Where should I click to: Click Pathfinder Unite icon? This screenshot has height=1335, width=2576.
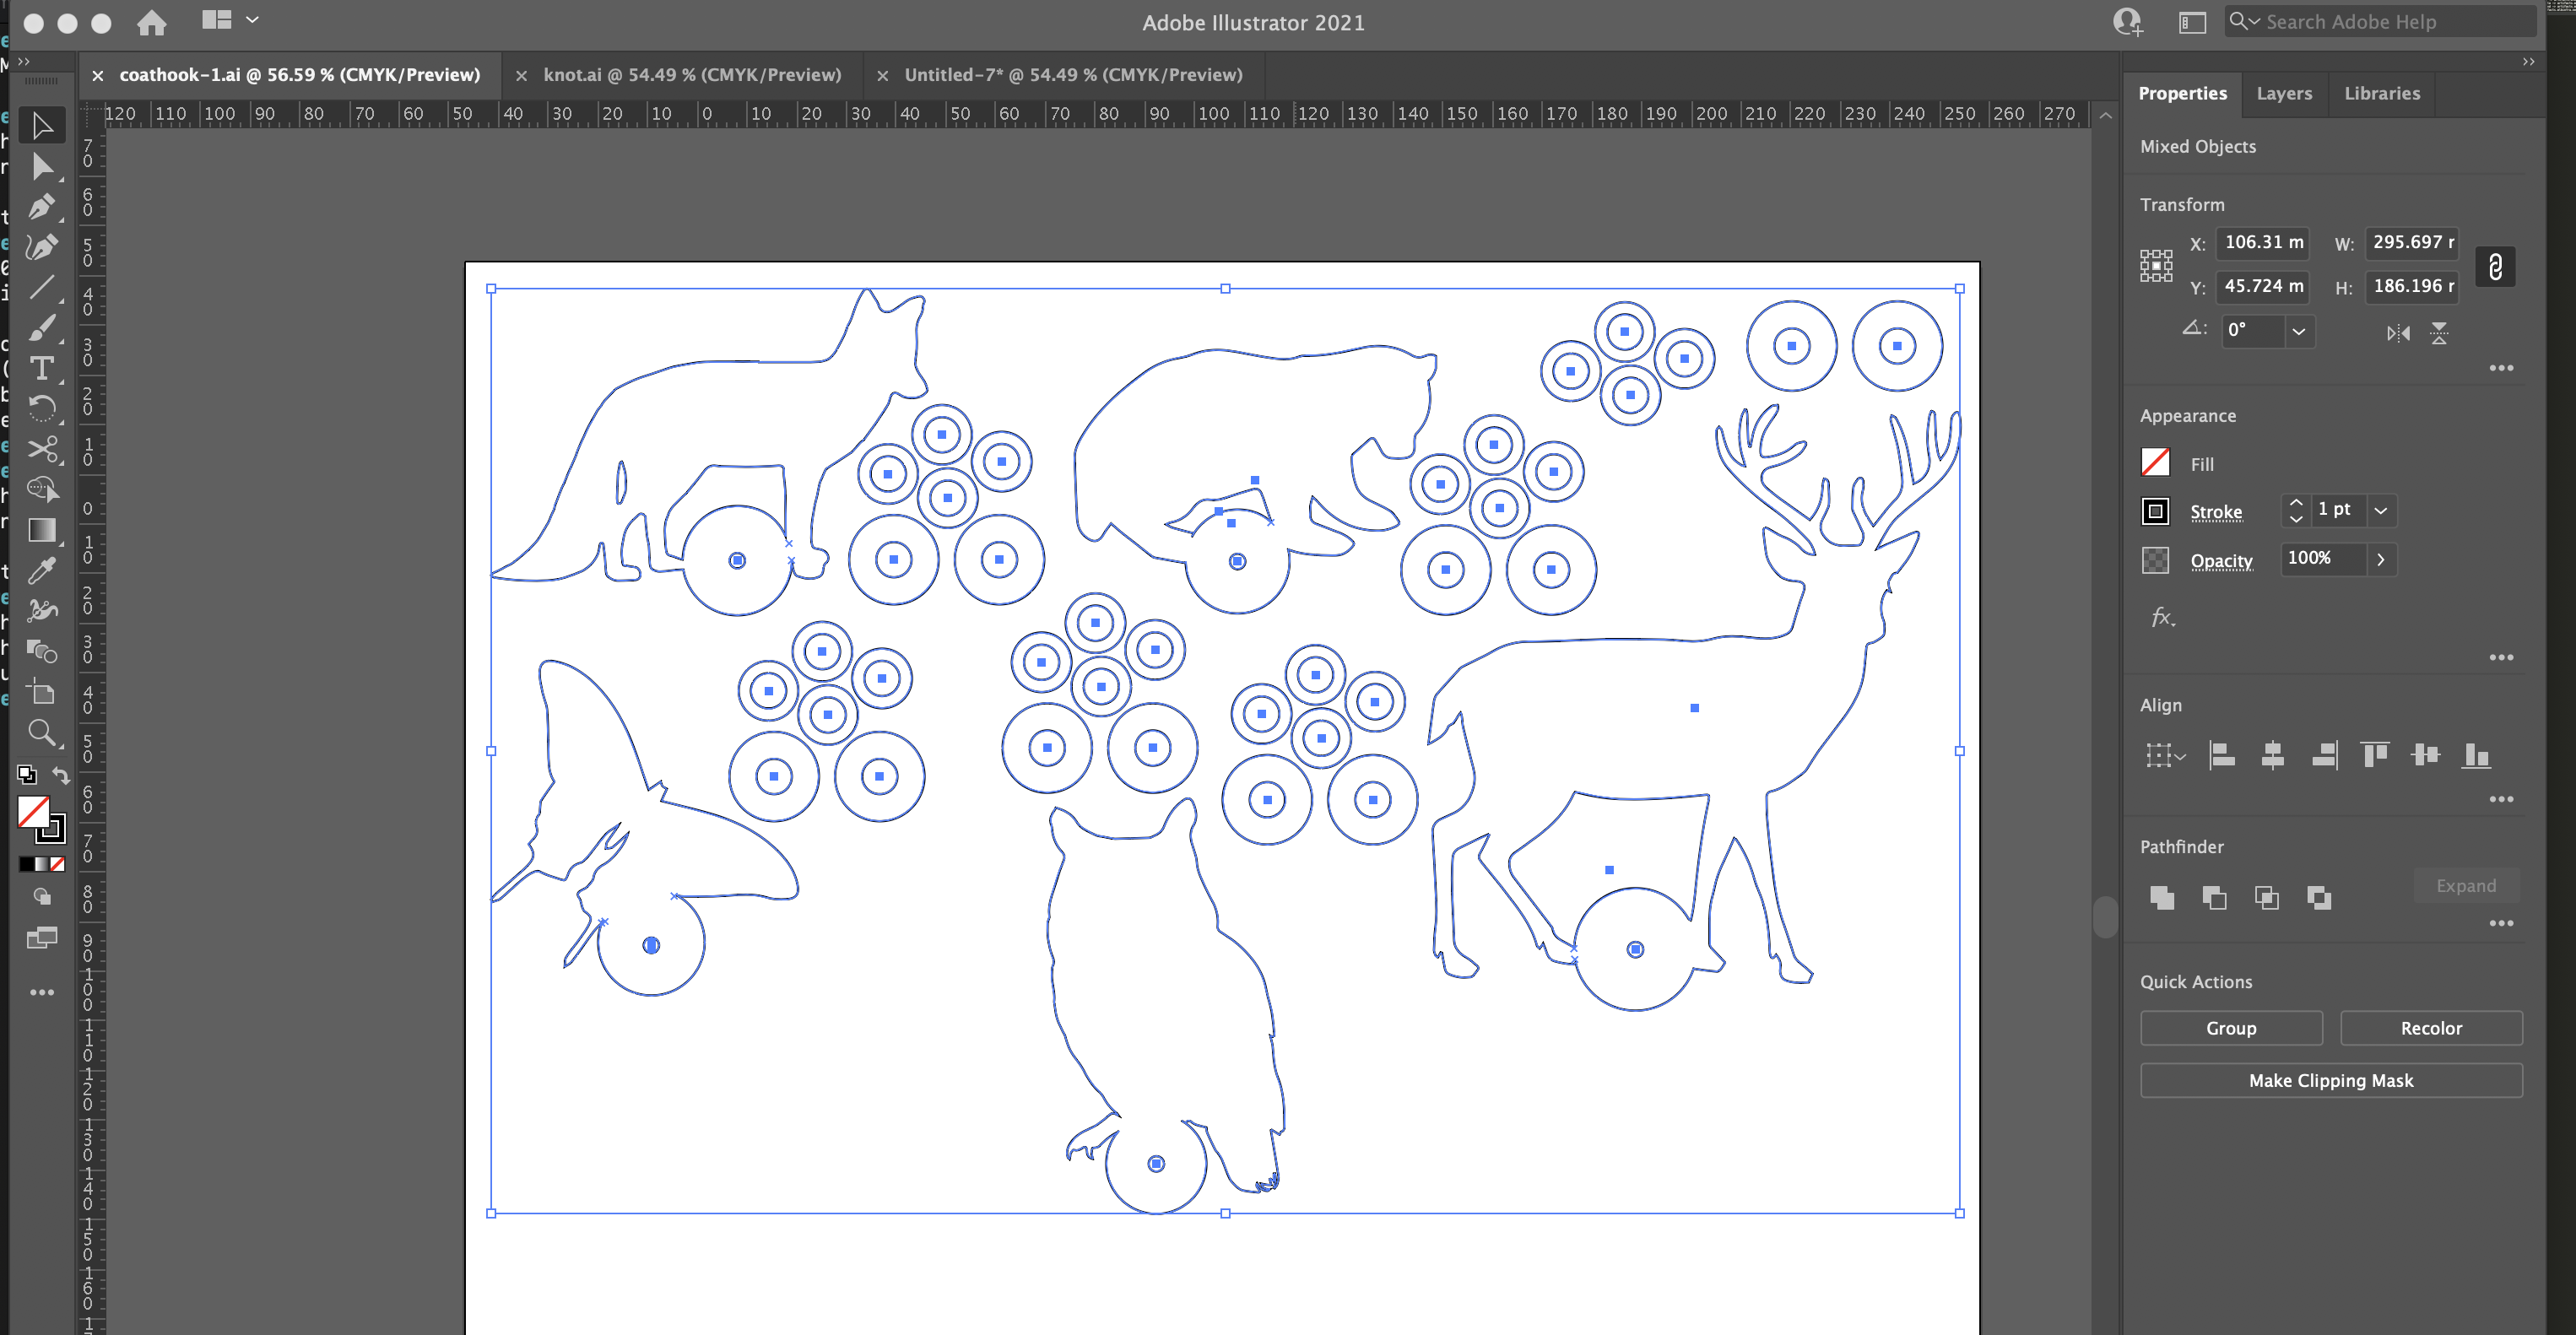click(2162, 897)
